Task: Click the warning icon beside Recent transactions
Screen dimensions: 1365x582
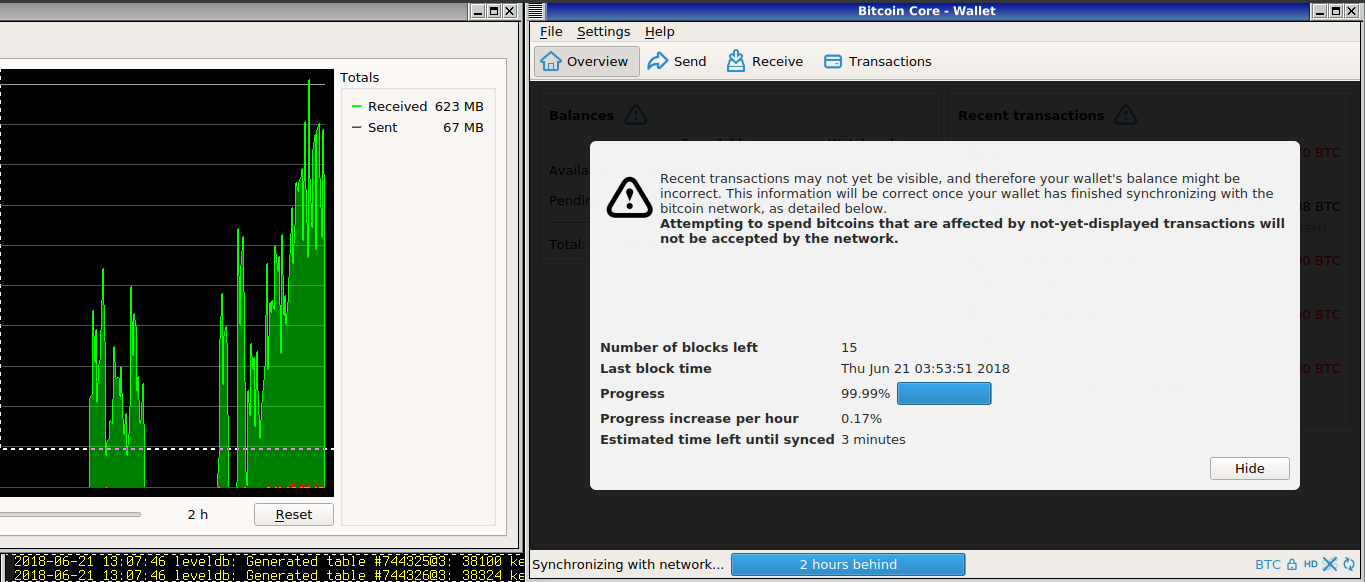Action: pos(1126,115)
